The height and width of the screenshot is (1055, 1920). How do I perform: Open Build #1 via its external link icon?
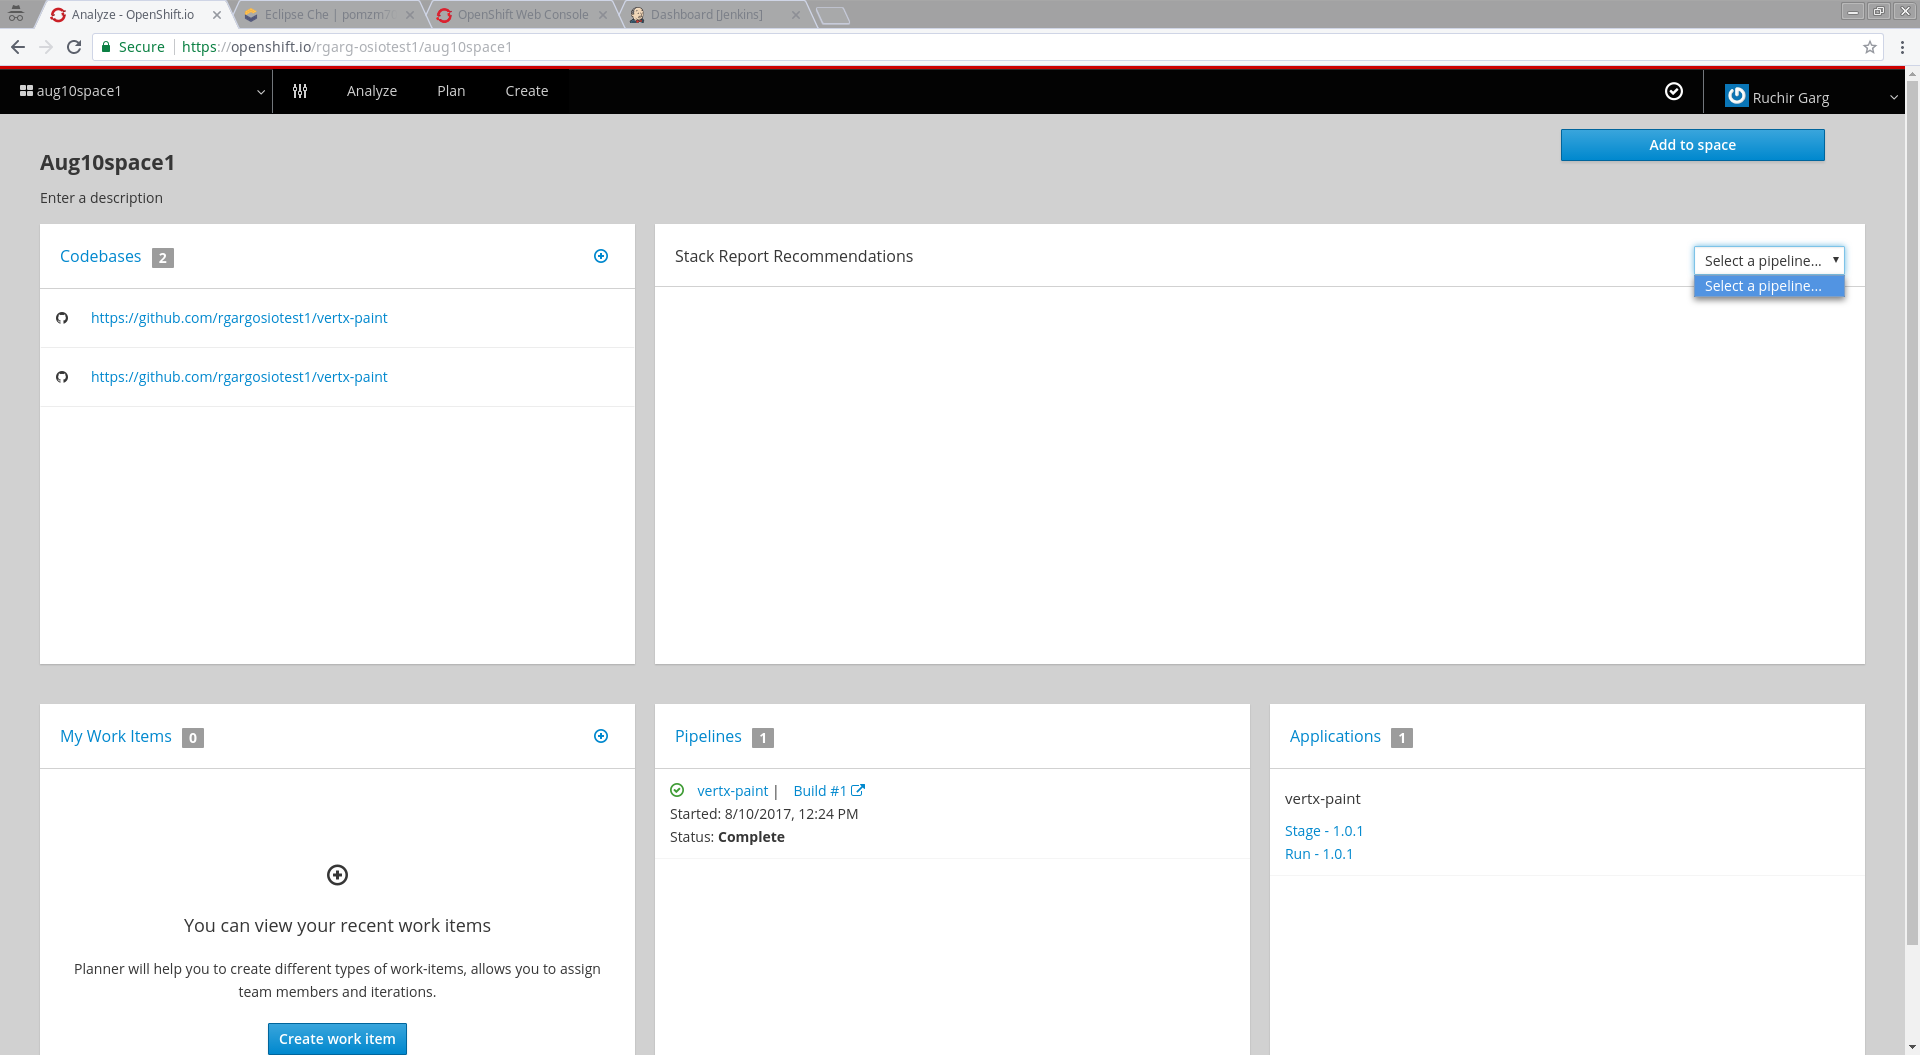859,790
